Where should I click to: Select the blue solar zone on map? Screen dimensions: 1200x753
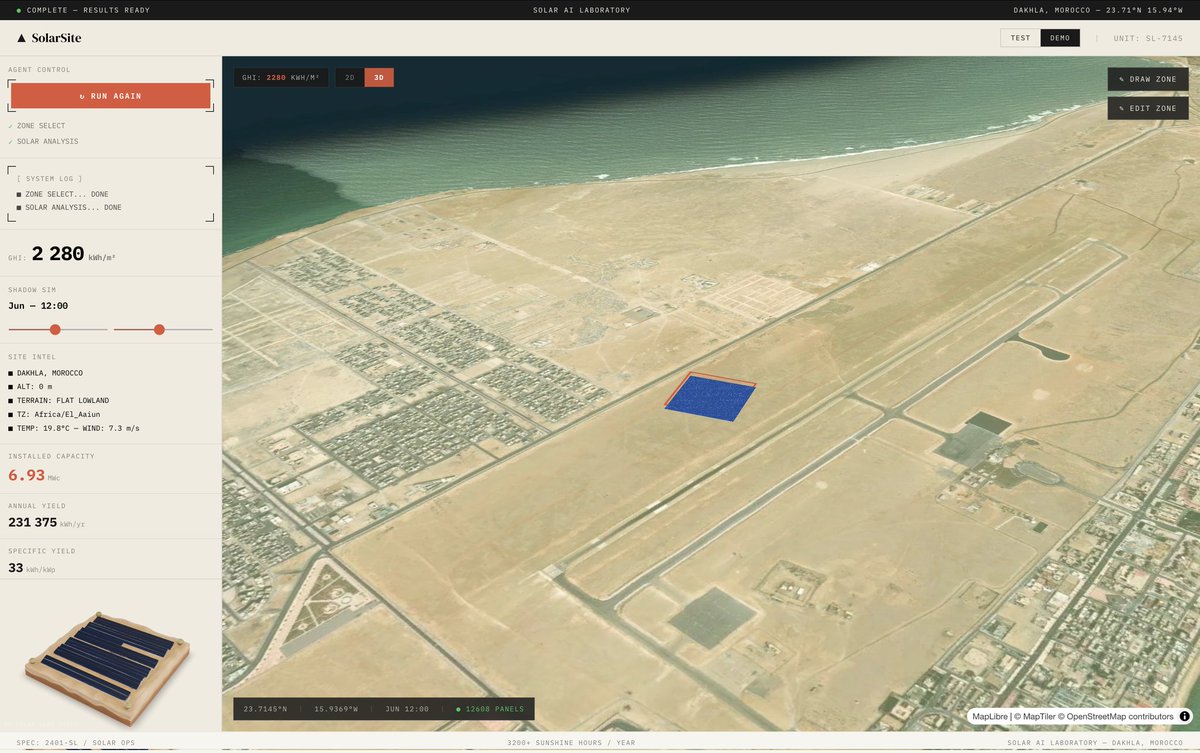click(x=710, y=400)
